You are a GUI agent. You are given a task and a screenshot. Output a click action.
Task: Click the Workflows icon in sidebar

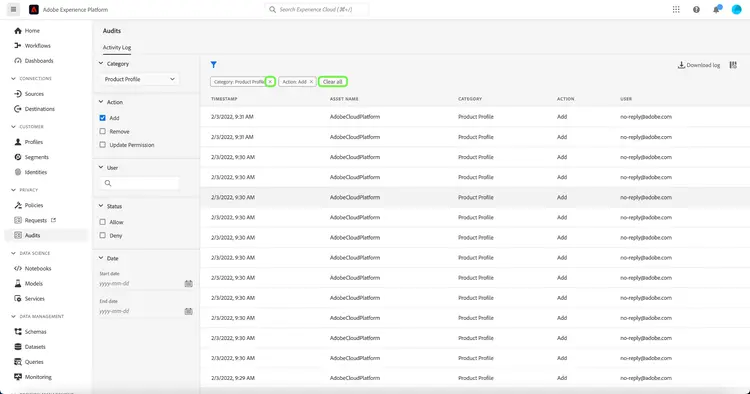coord(18,45)
